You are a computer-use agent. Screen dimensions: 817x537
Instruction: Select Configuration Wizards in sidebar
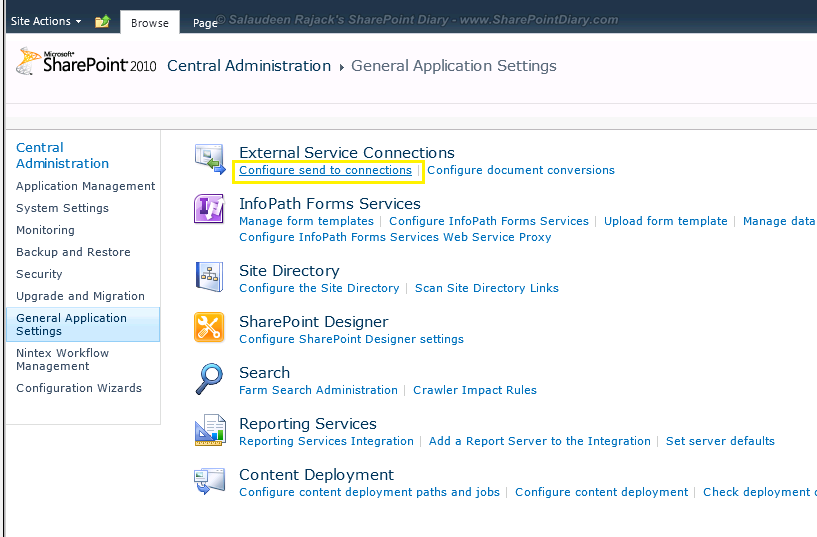pos(79,388)
